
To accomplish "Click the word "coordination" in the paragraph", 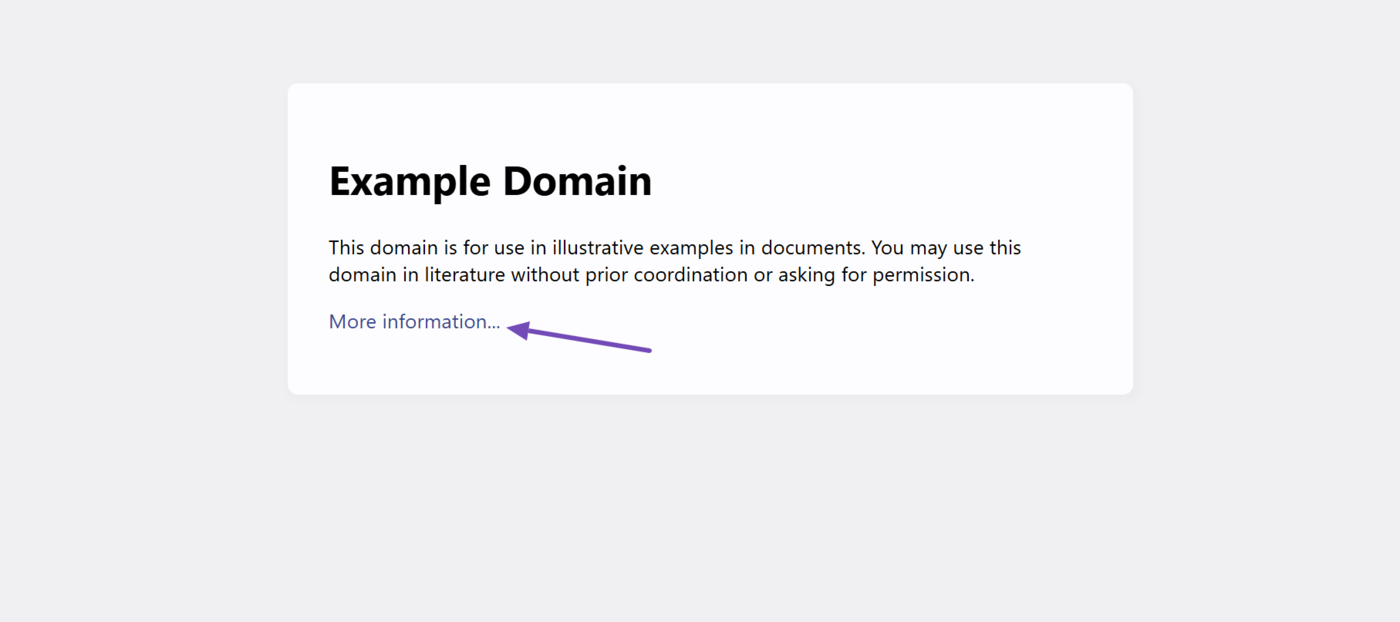I will (691, 275).
